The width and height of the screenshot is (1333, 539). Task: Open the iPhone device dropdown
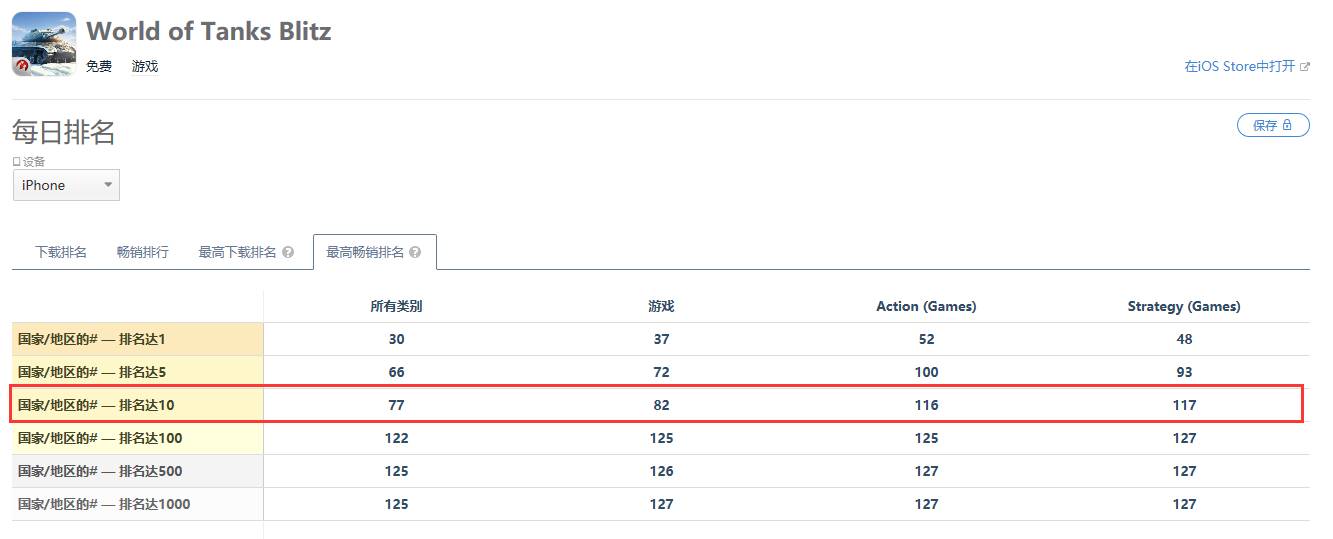coord(66,185)
